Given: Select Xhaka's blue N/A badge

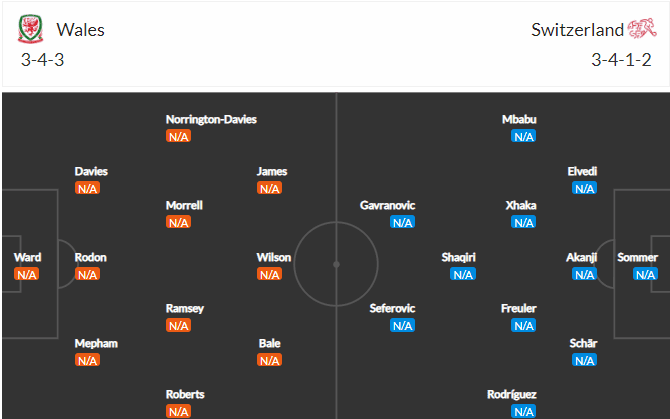Looking at the screenshot, I should click(x=523, y=223).
